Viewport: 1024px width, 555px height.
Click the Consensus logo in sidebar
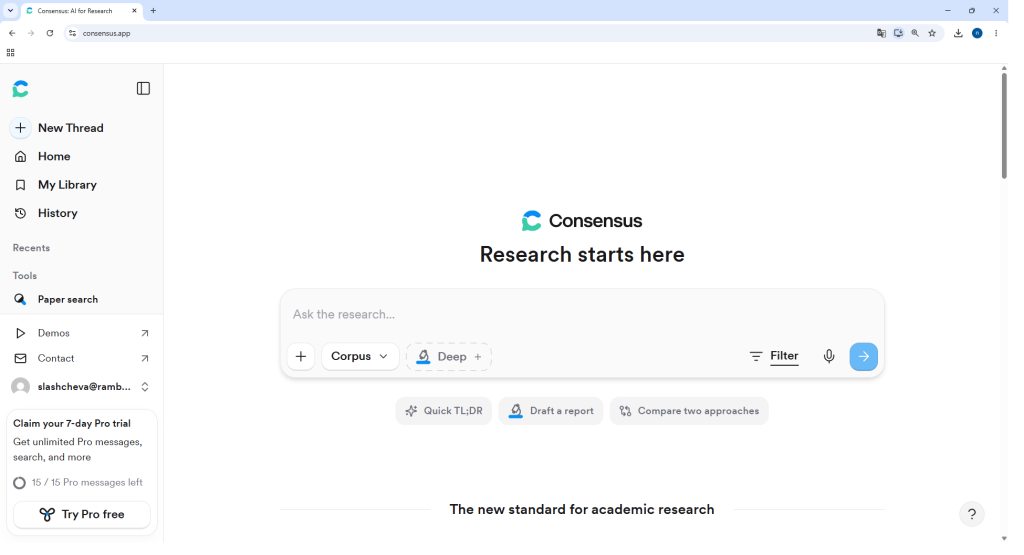coord(20,89)
